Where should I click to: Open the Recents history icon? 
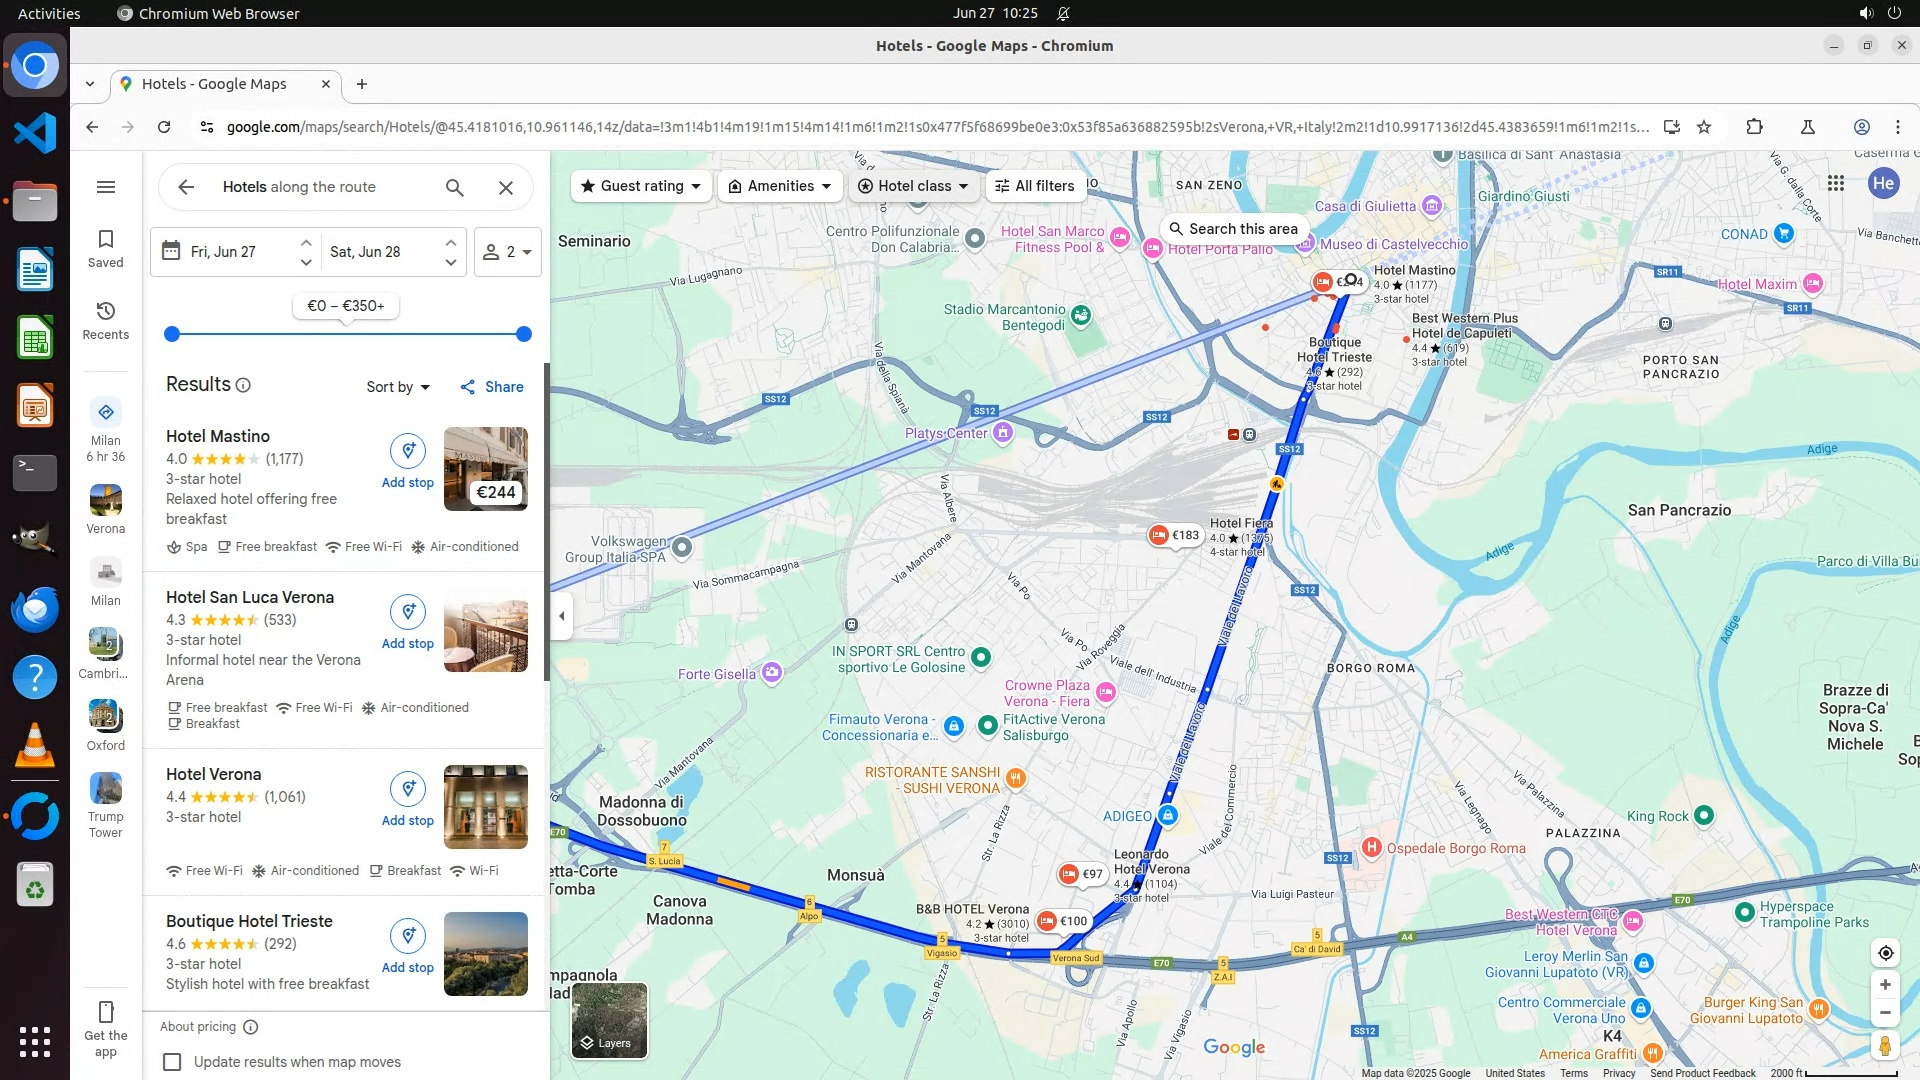point(105,320)
